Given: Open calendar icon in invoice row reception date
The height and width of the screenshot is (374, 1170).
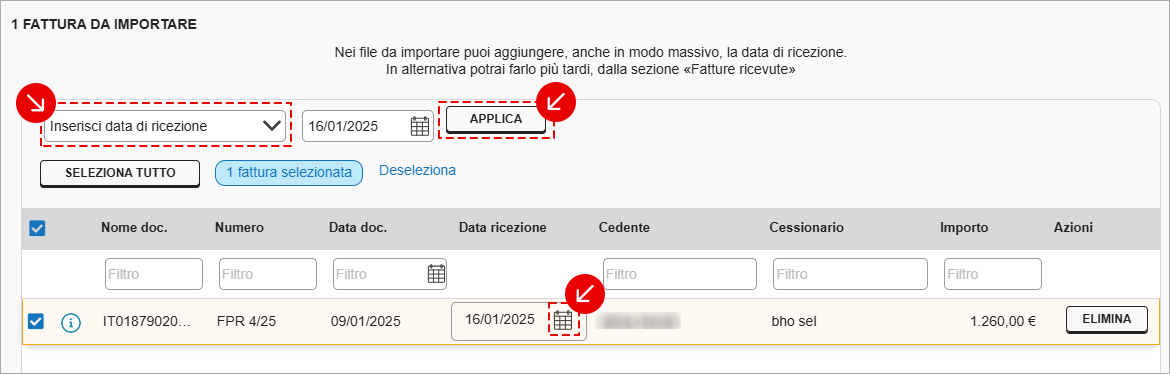Looking at the screenshot, I should (563, 321).
